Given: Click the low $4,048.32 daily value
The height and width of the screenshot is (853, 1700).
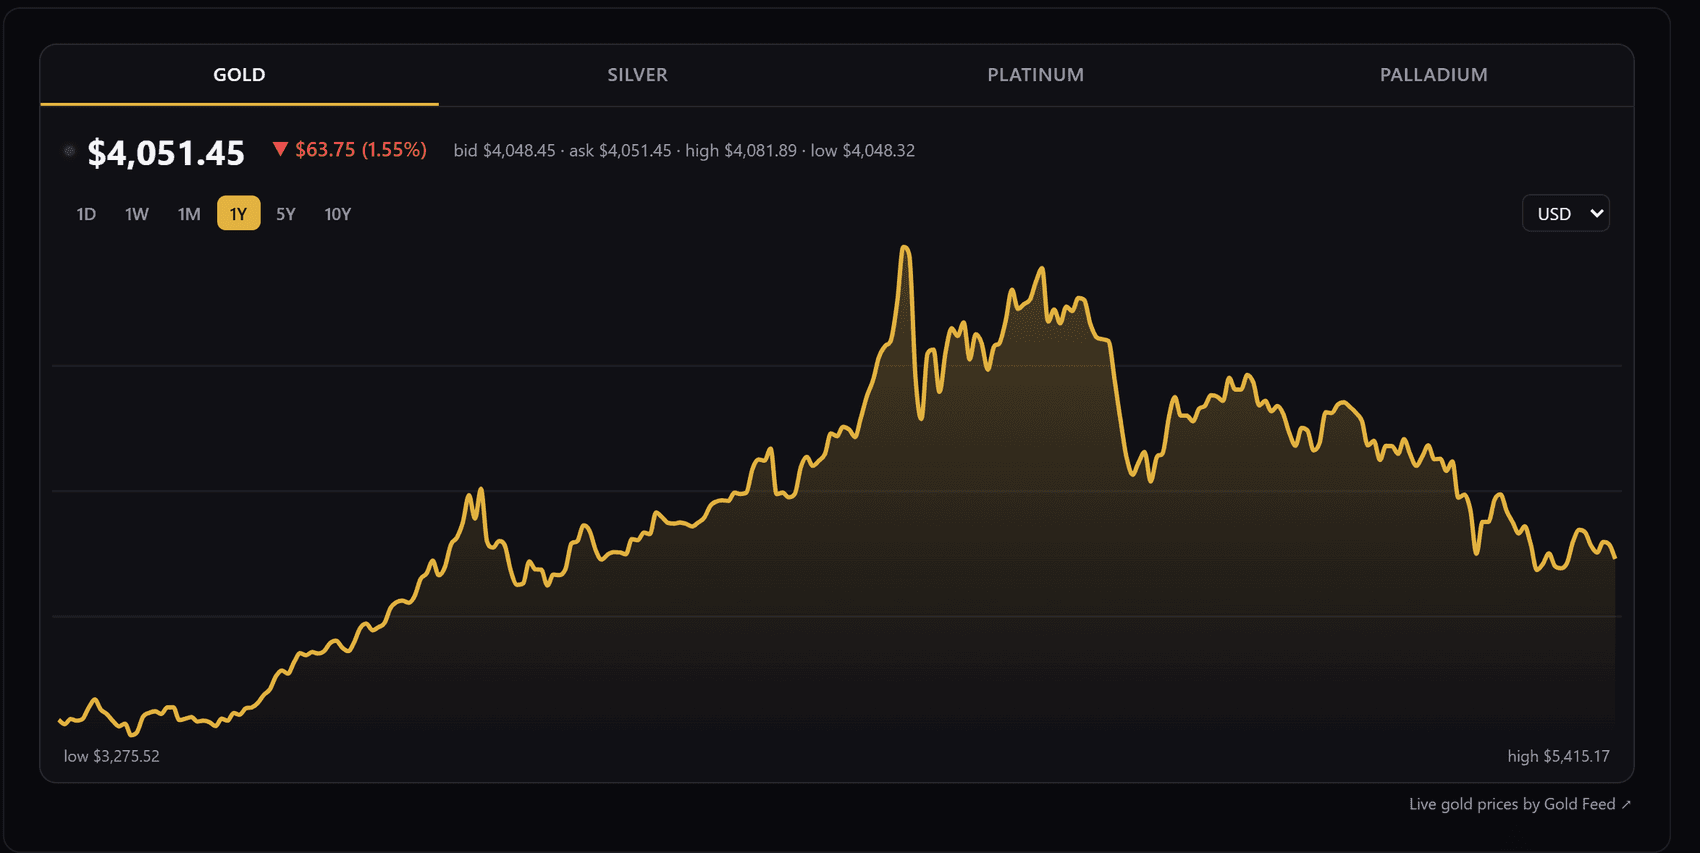Looking at the screenshot, I should tap(862, 150).
